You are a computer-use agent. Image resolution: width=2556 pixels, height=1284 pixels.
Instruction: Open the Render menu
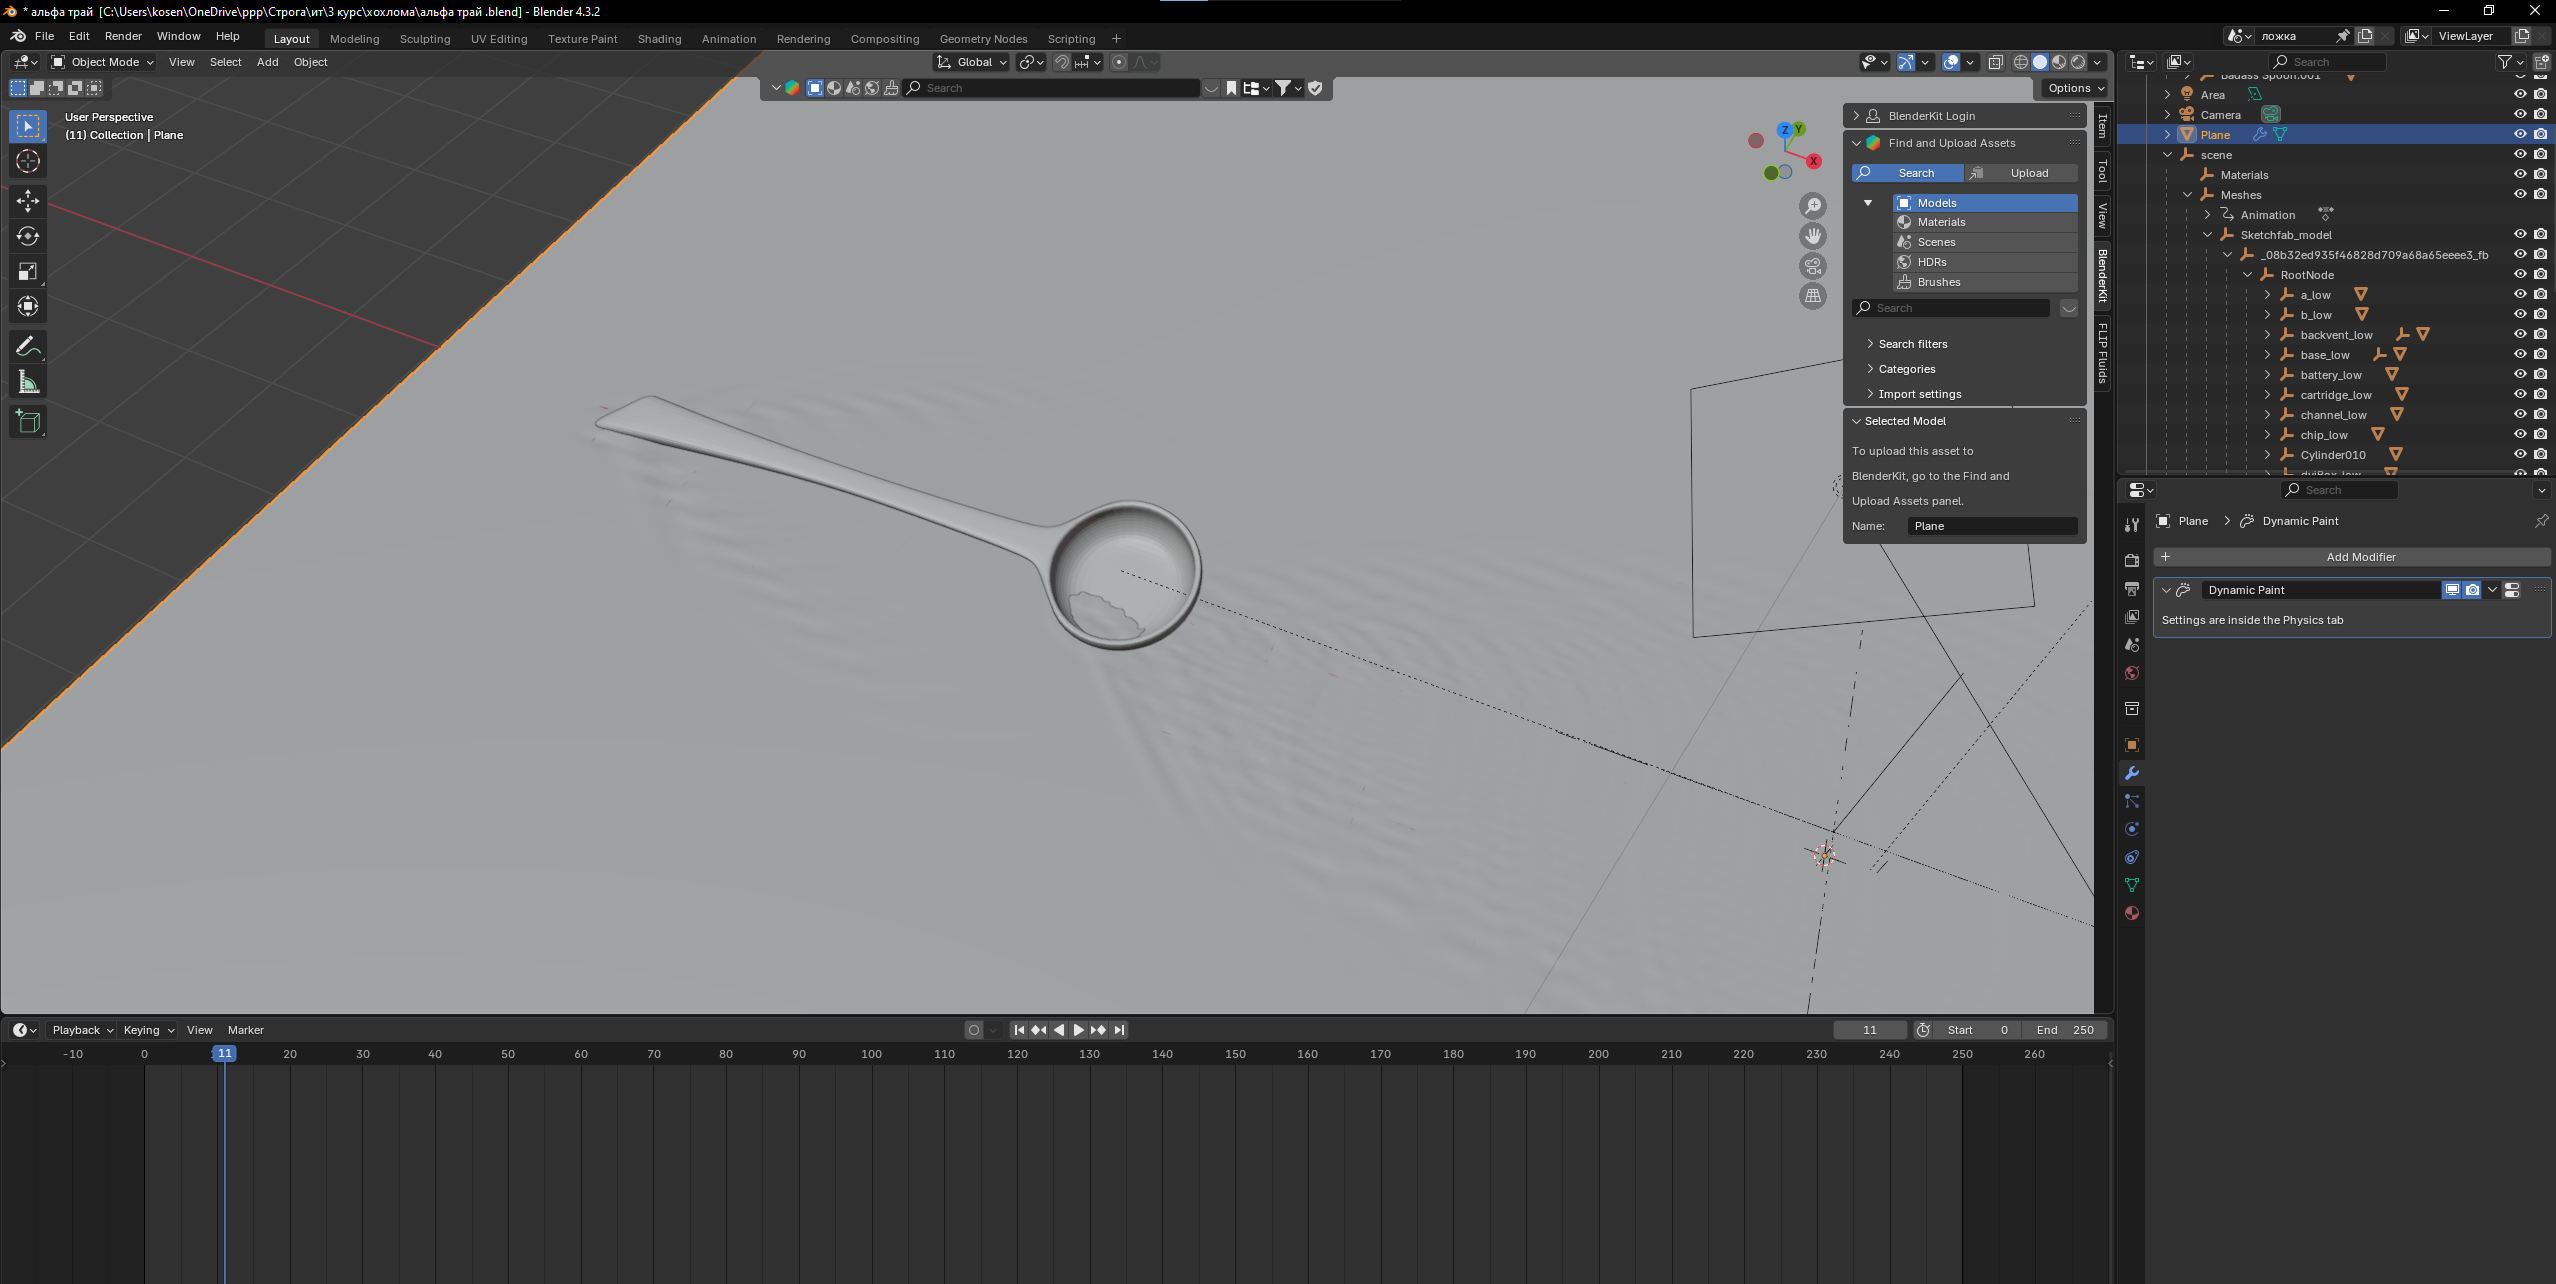(x=123, y=36)
